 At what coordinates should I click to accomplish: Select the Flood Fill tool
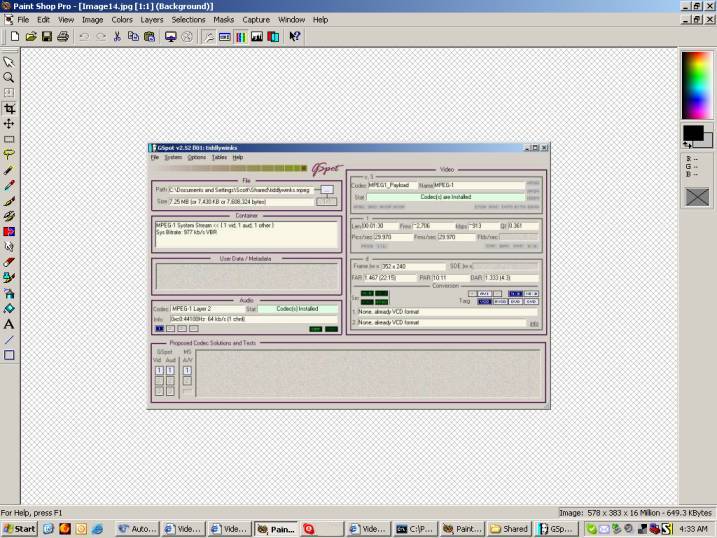(9, 309)
